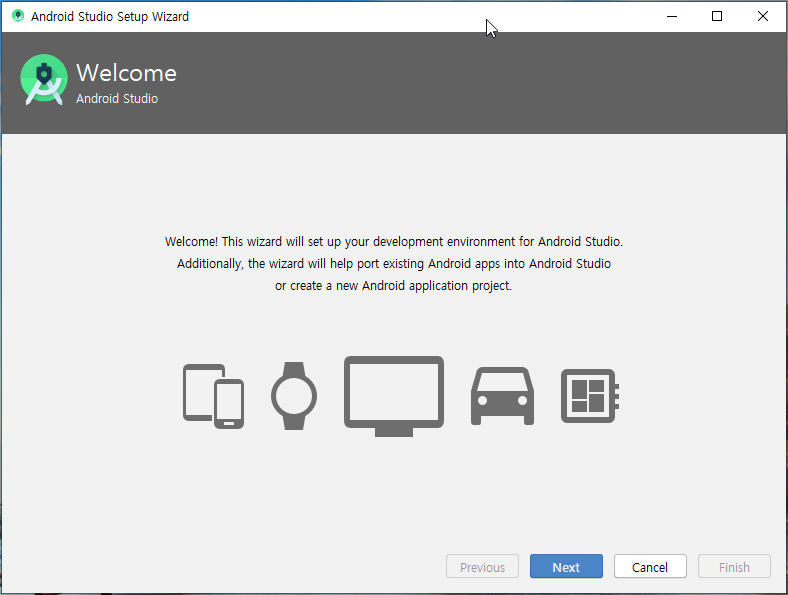The image size is (788, 595).
Task: Click the 'or create a new Android application project.' line
Action: tap(393, 286)
